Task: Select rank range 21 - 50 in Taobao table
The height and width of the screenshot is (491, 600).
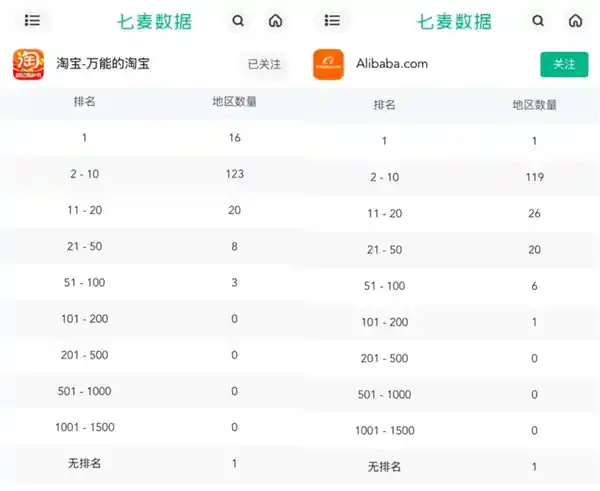Action: 85,246
